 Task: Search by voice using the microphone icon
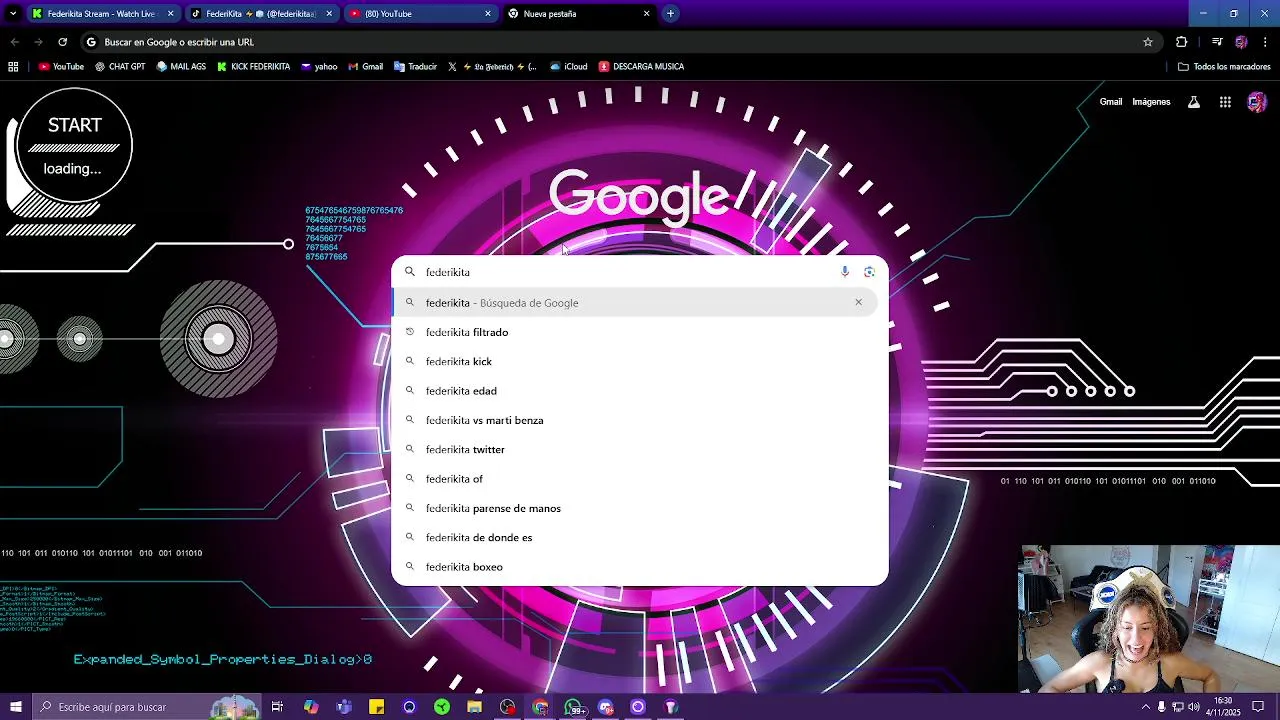[845, 272]
